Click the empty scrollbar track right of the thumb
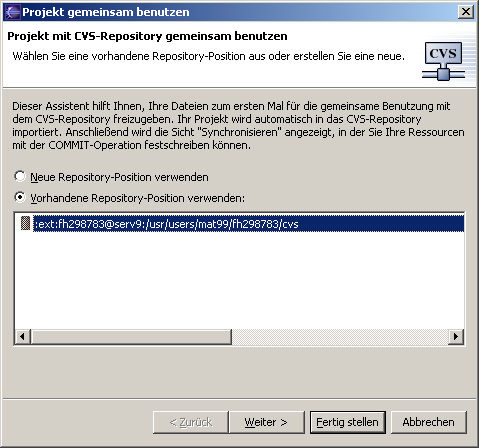This screenshot has width=479, height=448. (340, 337)
